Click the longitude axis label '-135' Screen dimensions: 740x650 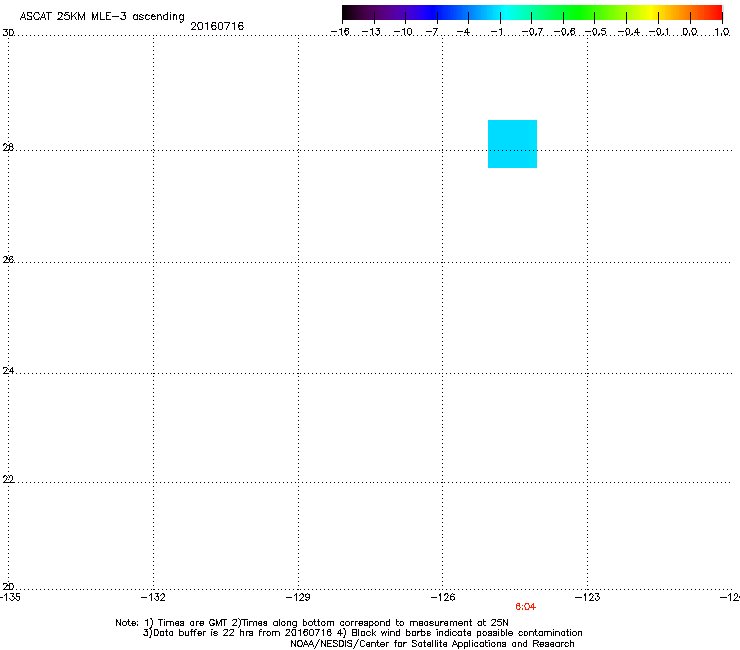coord(10,597)
